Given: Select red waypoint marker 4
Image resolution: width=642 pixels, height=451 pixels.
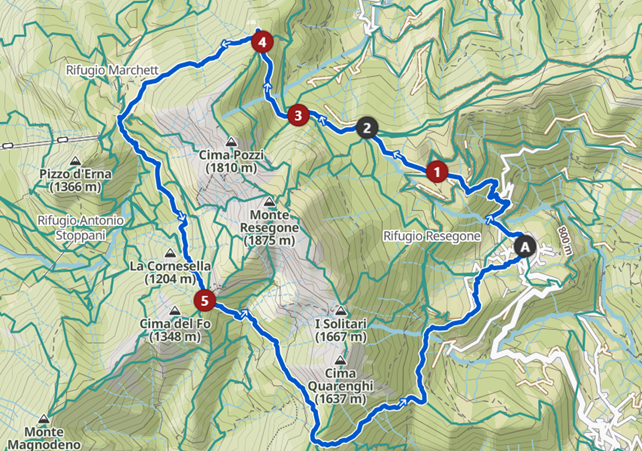Looking at the screenshot, I should point(262,42).
